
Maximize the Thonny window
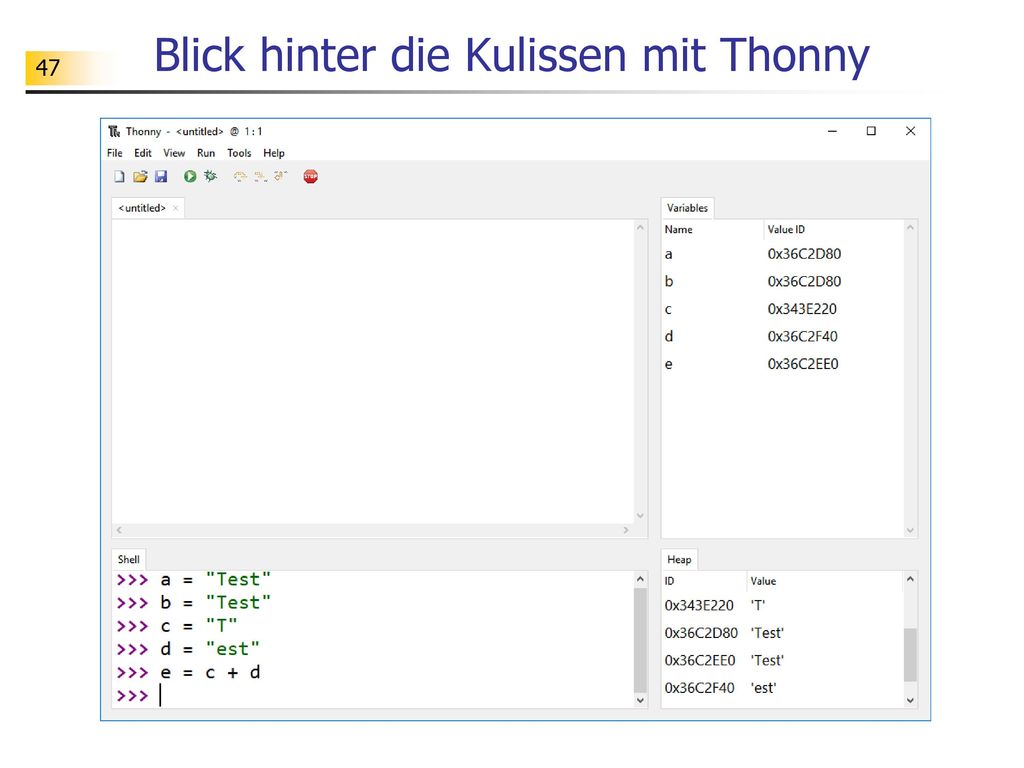pos(871,131)
